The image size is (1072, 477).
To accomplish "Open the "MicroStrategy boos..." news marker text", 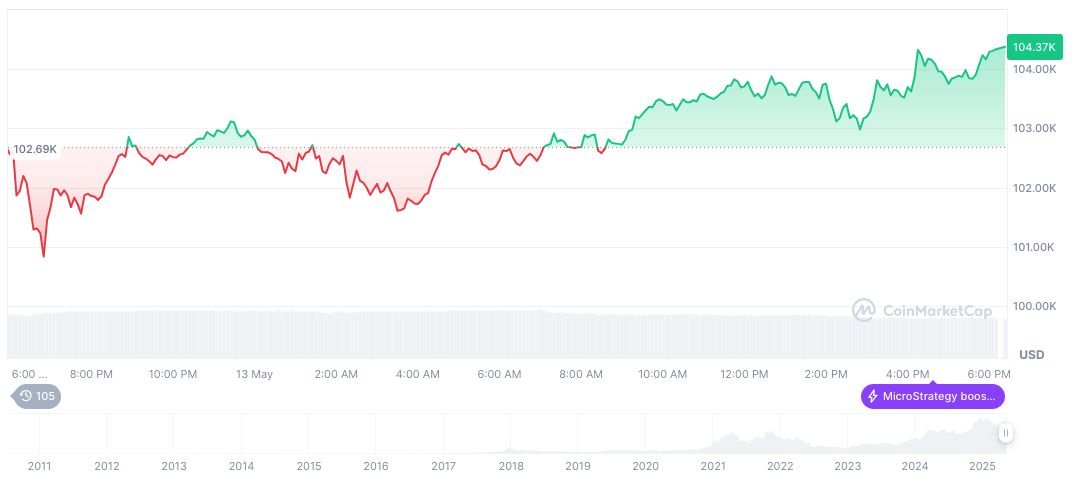I will [x=939, y=396].
